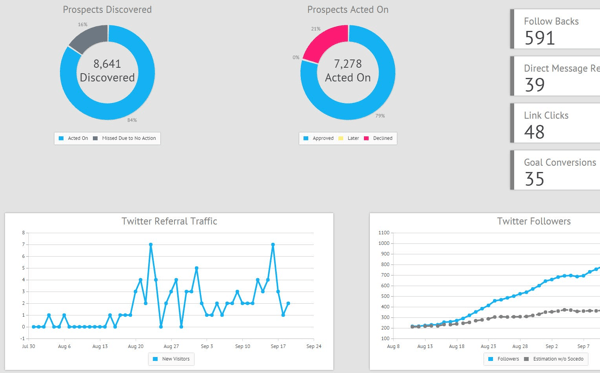This screenshot has width=600, height=373.
Task: Click the 8,641 Discovered center label
Action: coord(107,71)
